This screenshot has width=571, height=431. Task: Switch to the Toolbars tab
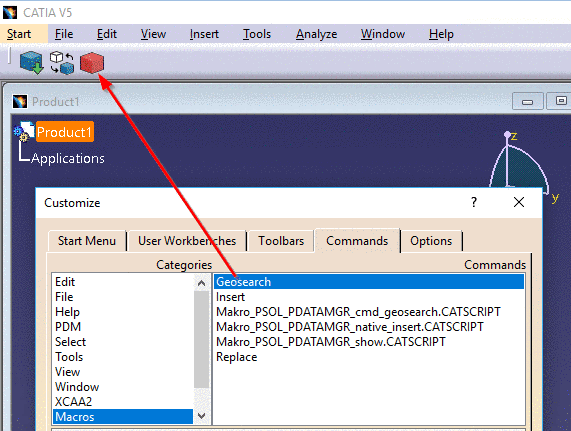(x=281, y=241)
